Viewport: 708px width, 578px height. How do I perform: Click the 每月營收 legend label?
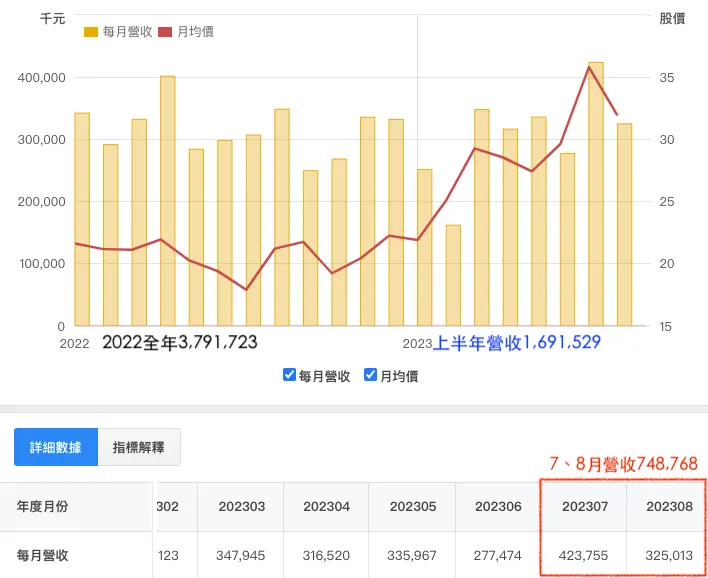pos(127,32)
